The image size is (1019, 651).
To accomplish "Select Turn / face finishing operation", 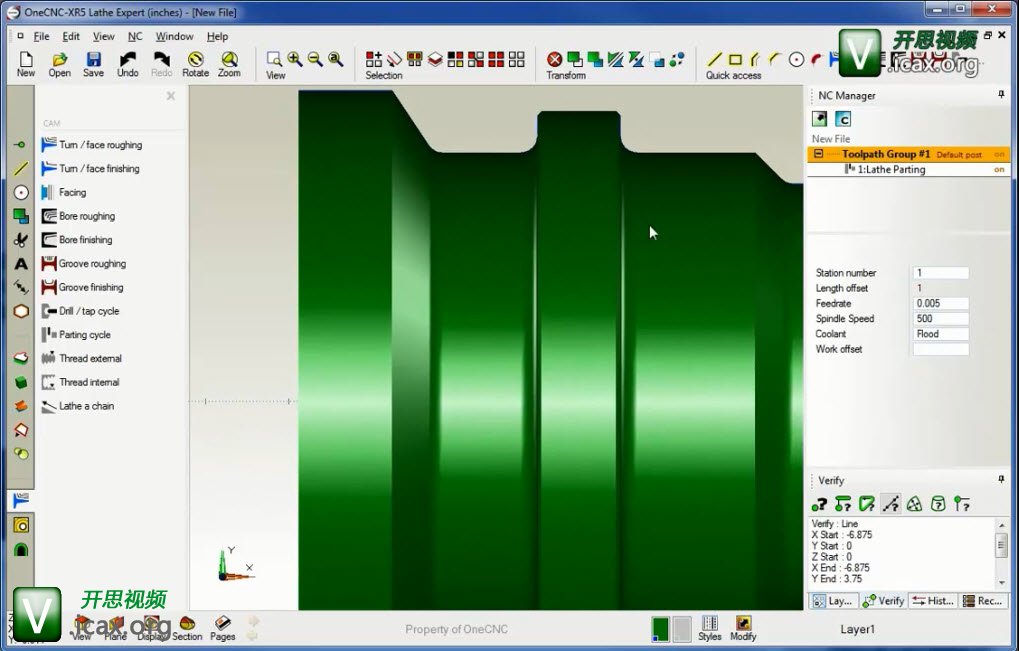I will [90, 169].
